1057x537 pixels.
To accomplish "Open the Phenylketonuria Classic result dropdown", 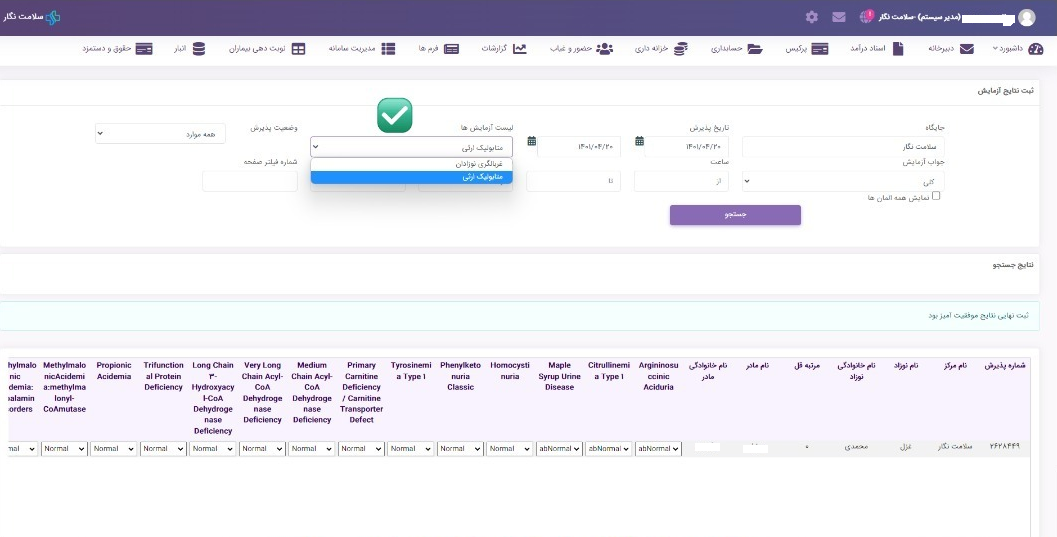I will pyautogui.click(x=460, y=449).
